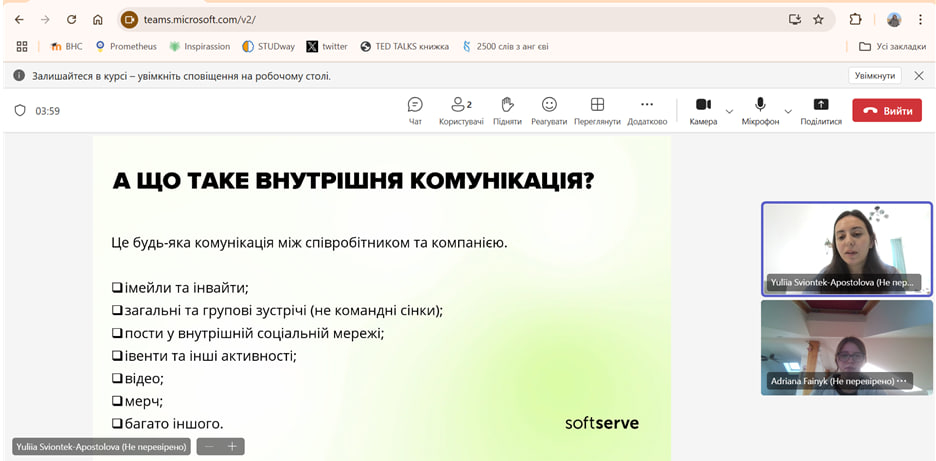
Task: Go back using browser back arrow
Action: (19, 20)
